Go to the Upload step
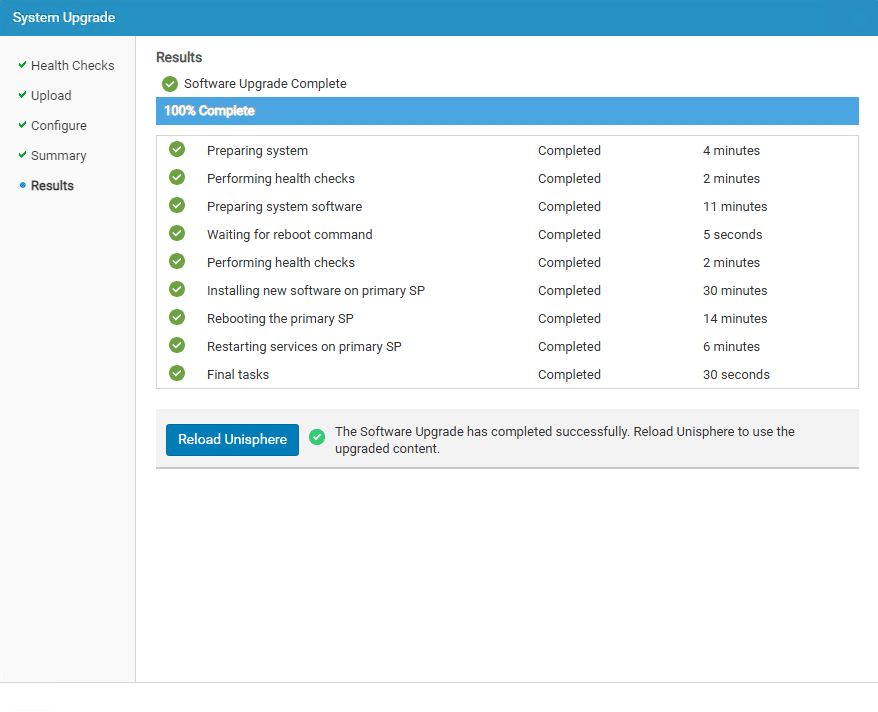 [x=51, y=96]
